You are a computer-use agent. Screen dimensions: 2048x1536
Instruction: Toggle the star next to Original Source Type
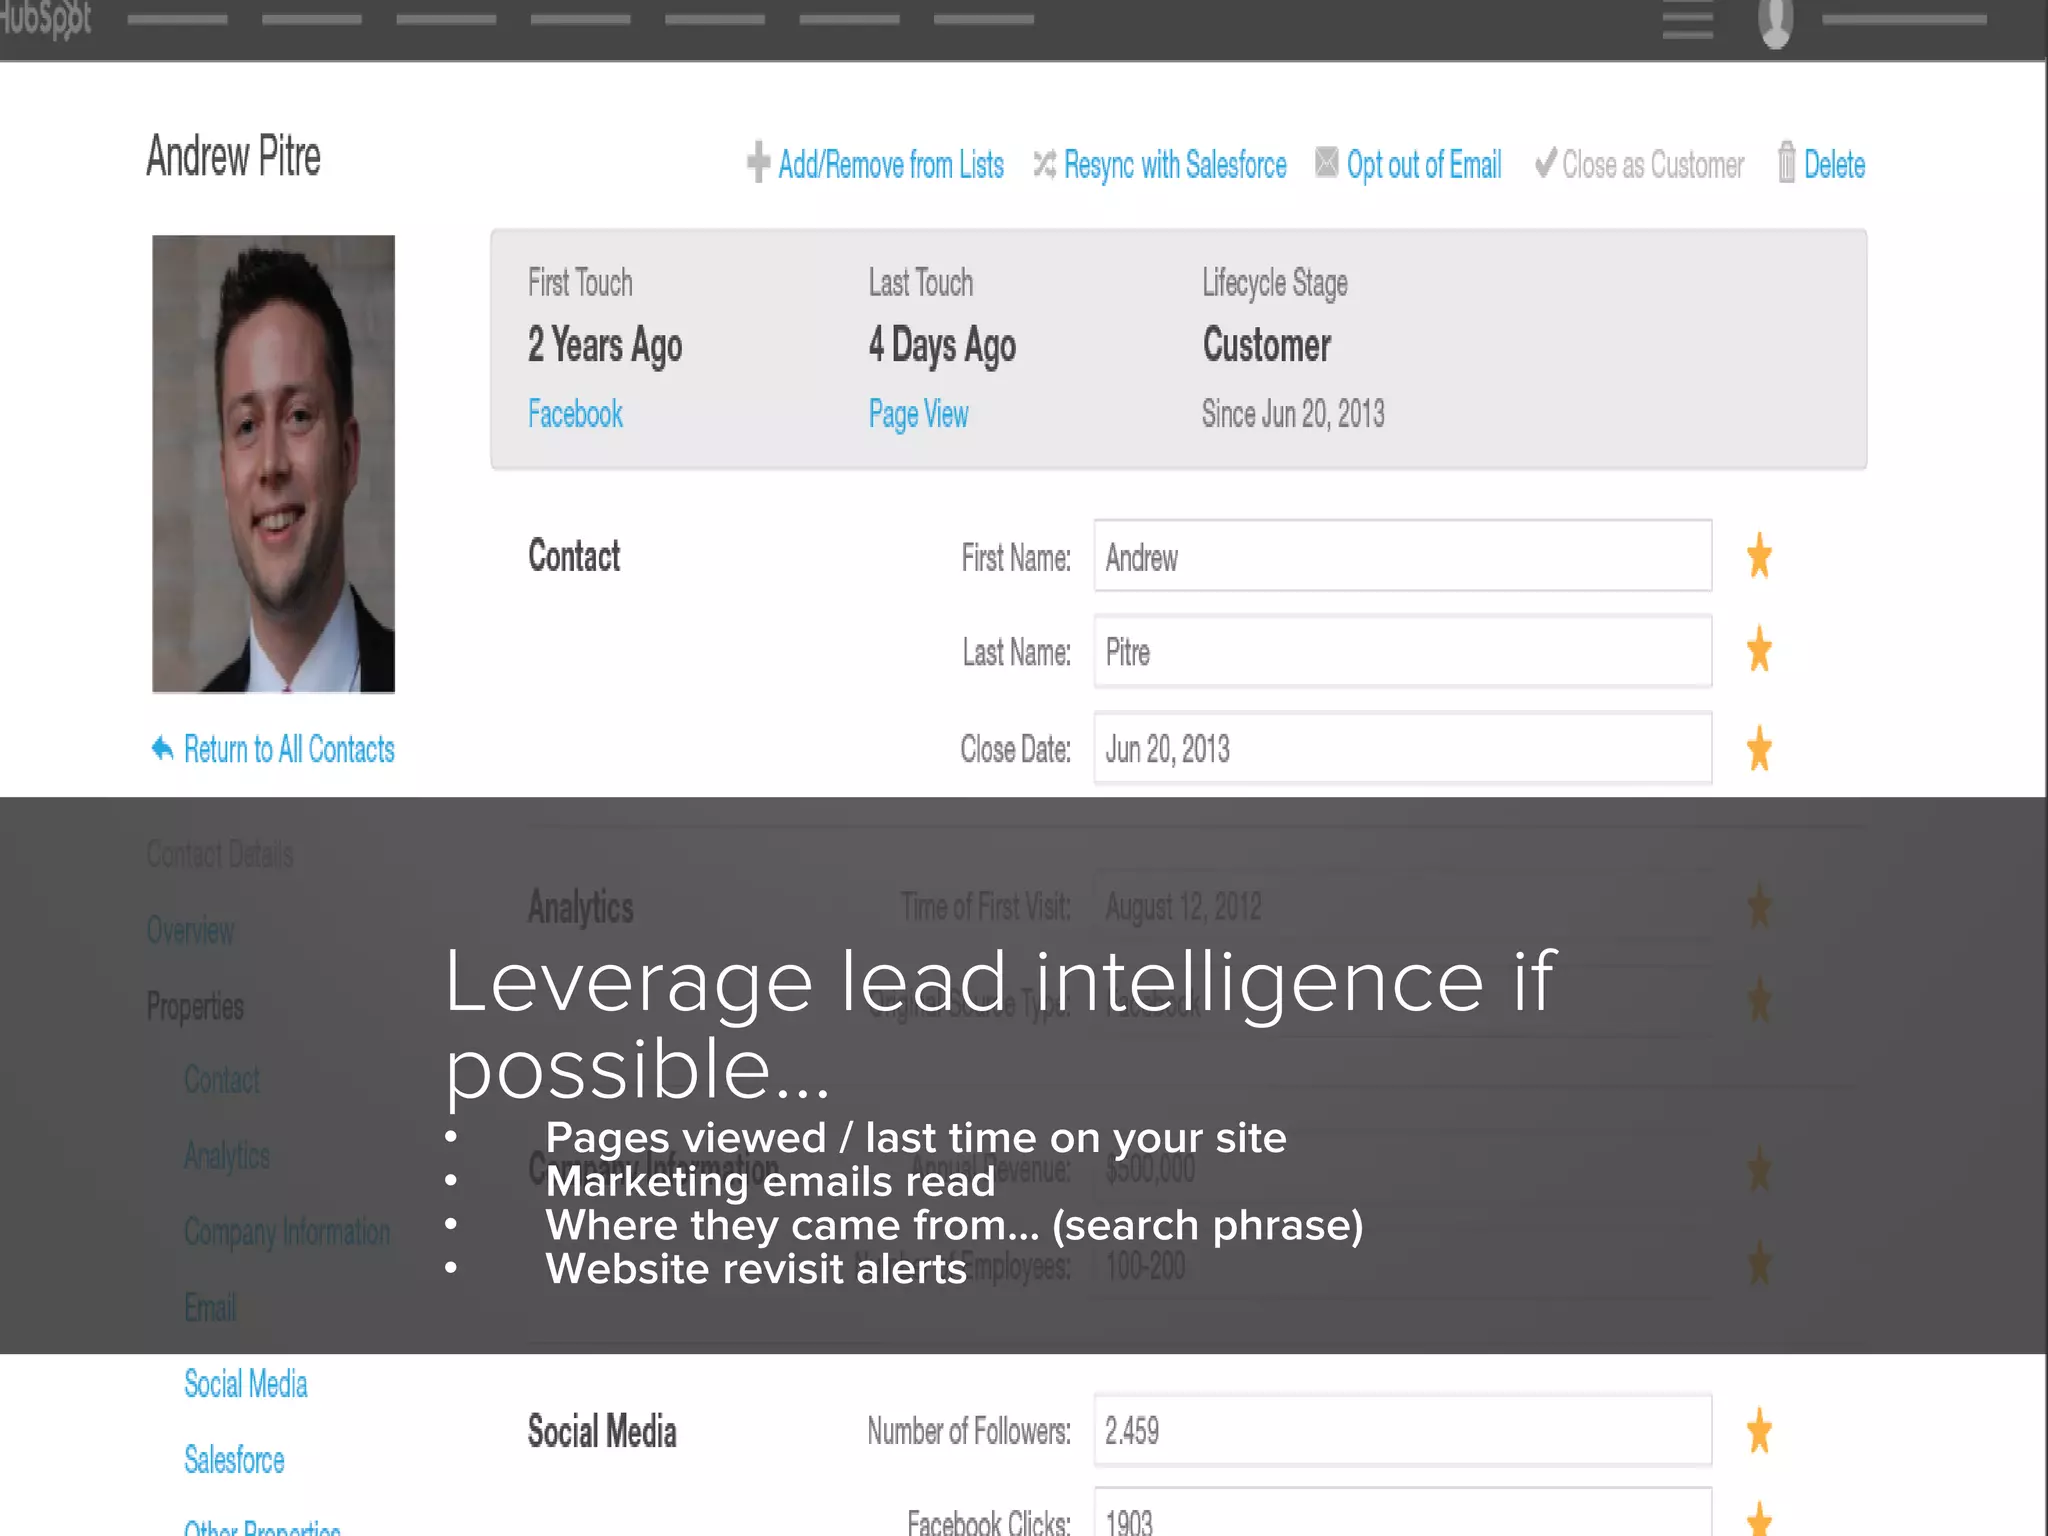(1759, 1000)
